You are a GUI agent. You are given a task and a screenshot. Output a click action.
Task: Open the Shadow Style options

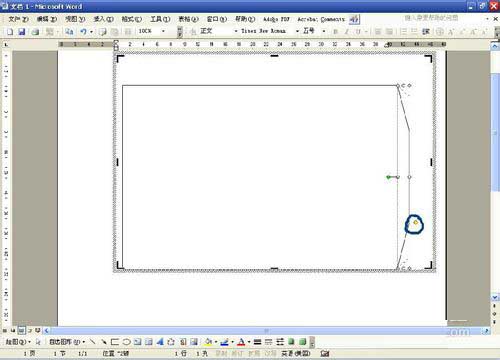291,342
